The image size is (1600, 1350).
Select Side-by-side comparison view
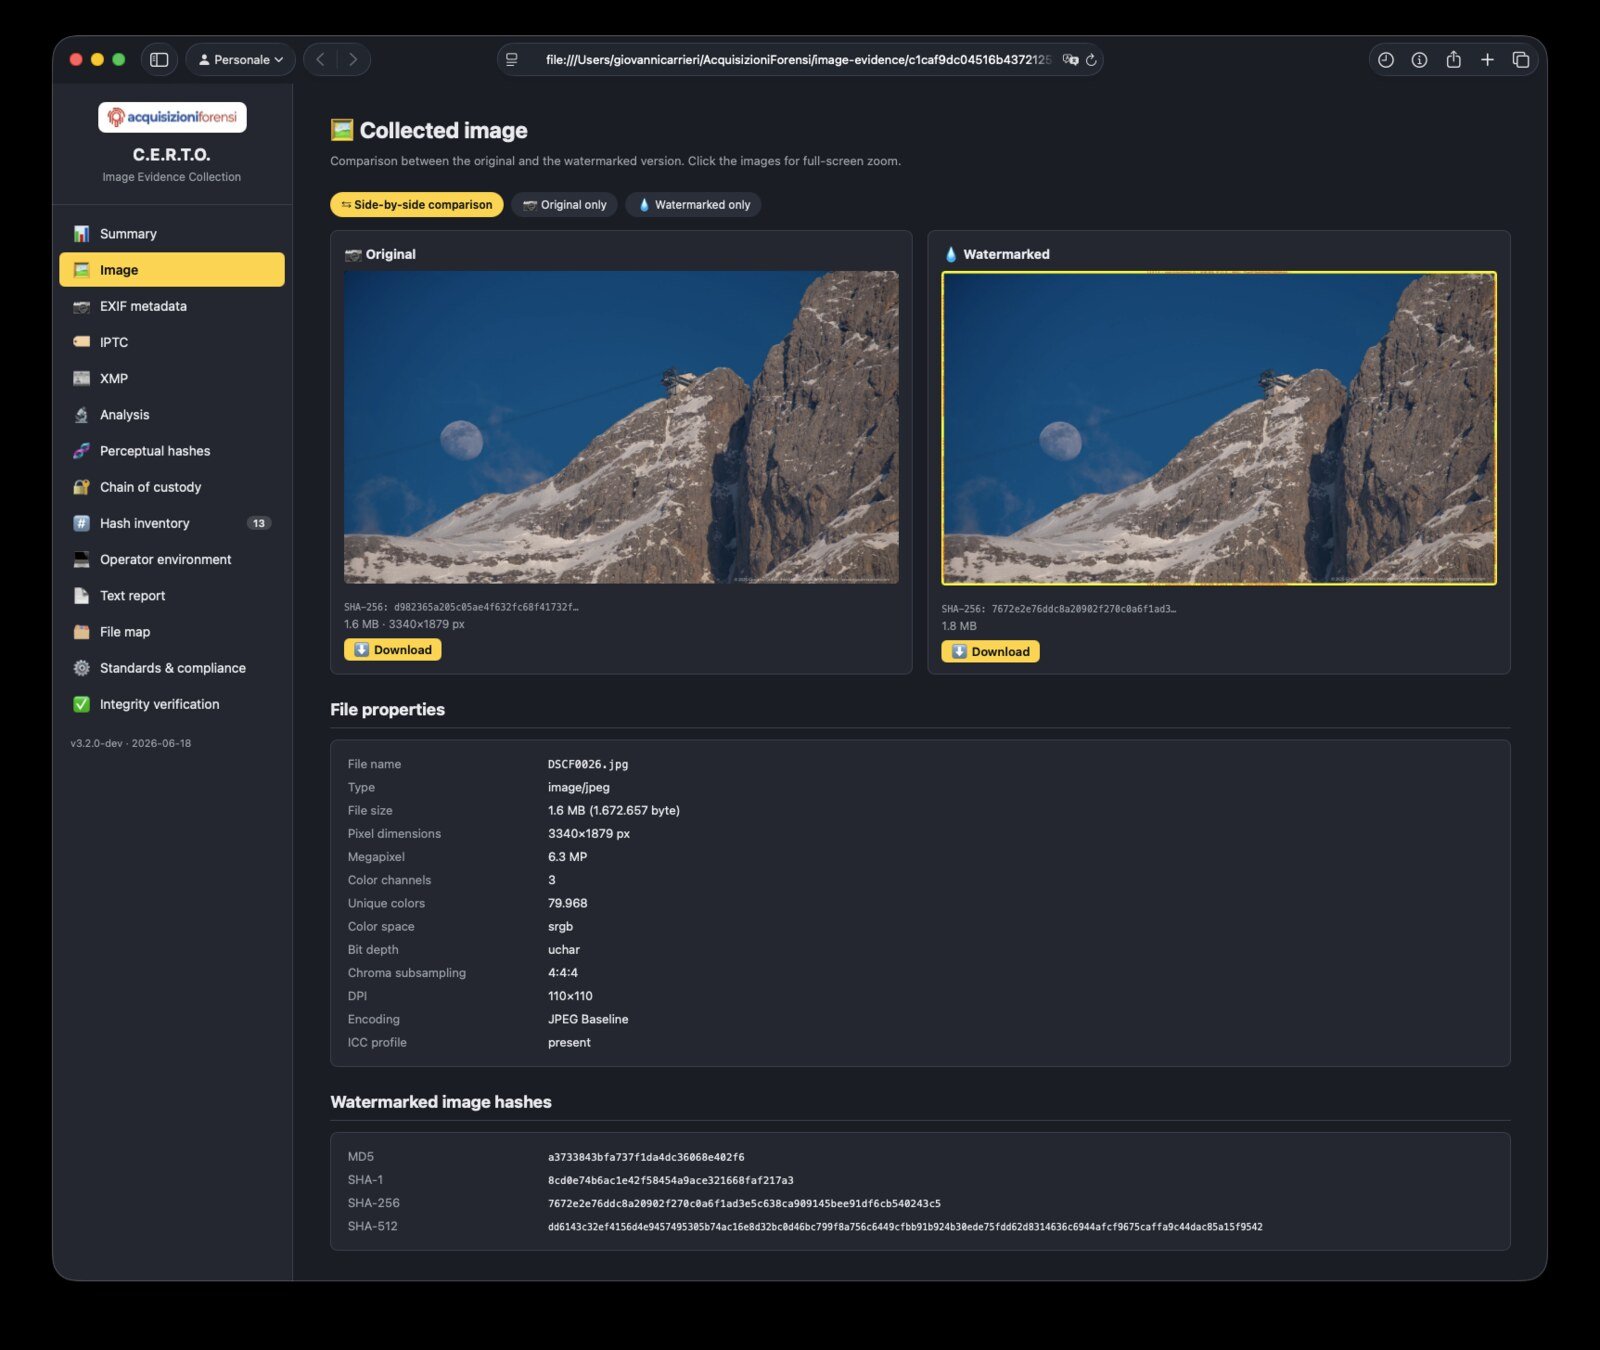(x=416, y=205)
